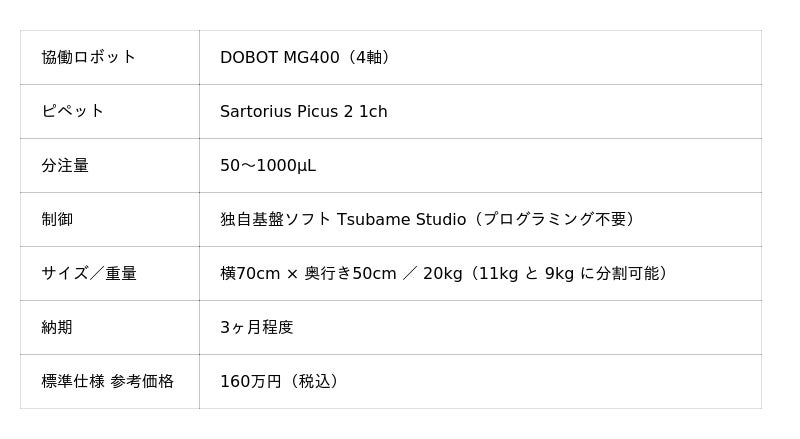Click the word DOBOT in first row

(249, 57)
